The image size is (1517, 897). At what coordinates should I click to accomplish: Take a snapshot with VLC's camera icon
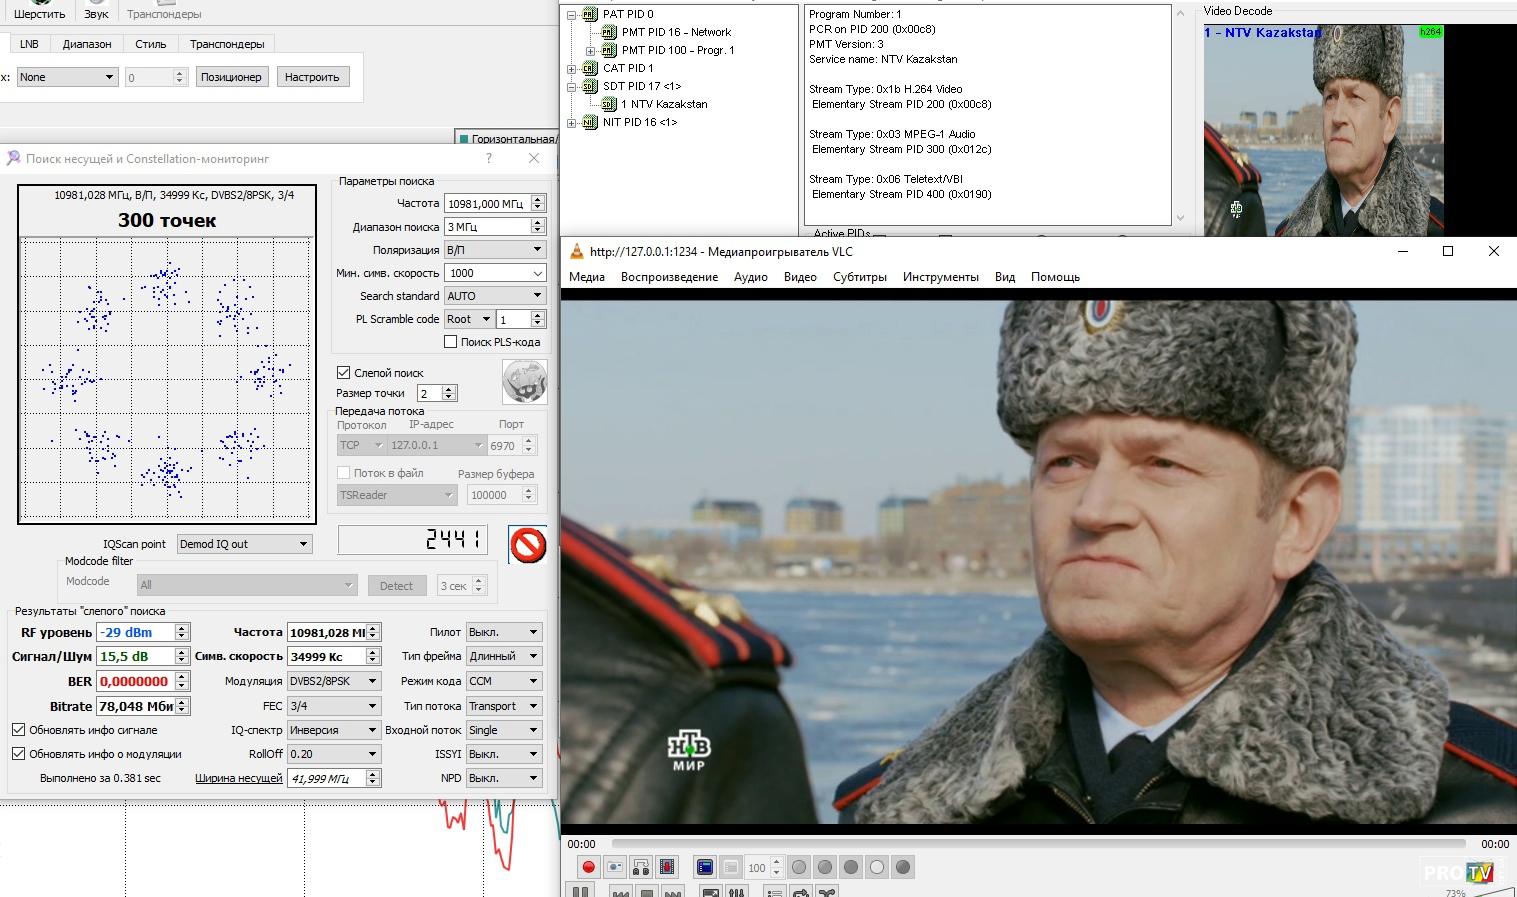point(615,867)
